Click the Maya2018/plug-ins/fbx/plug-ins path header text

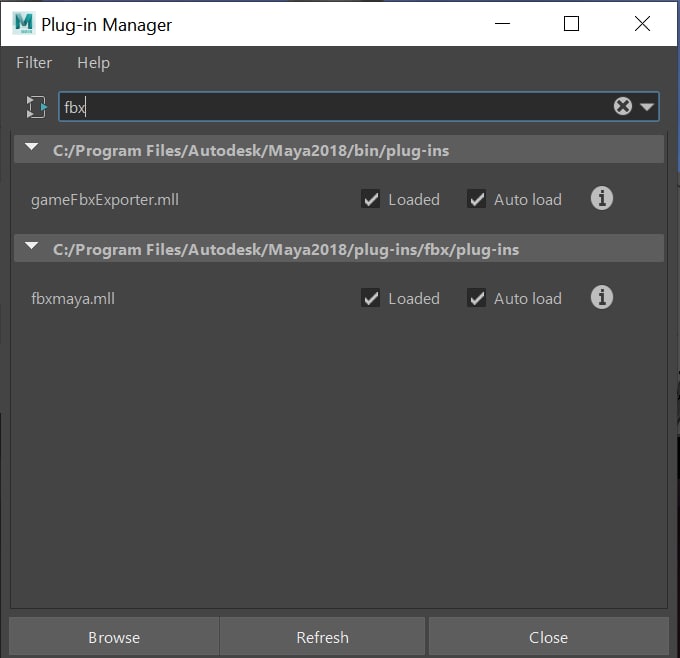[x=286, y=250]
